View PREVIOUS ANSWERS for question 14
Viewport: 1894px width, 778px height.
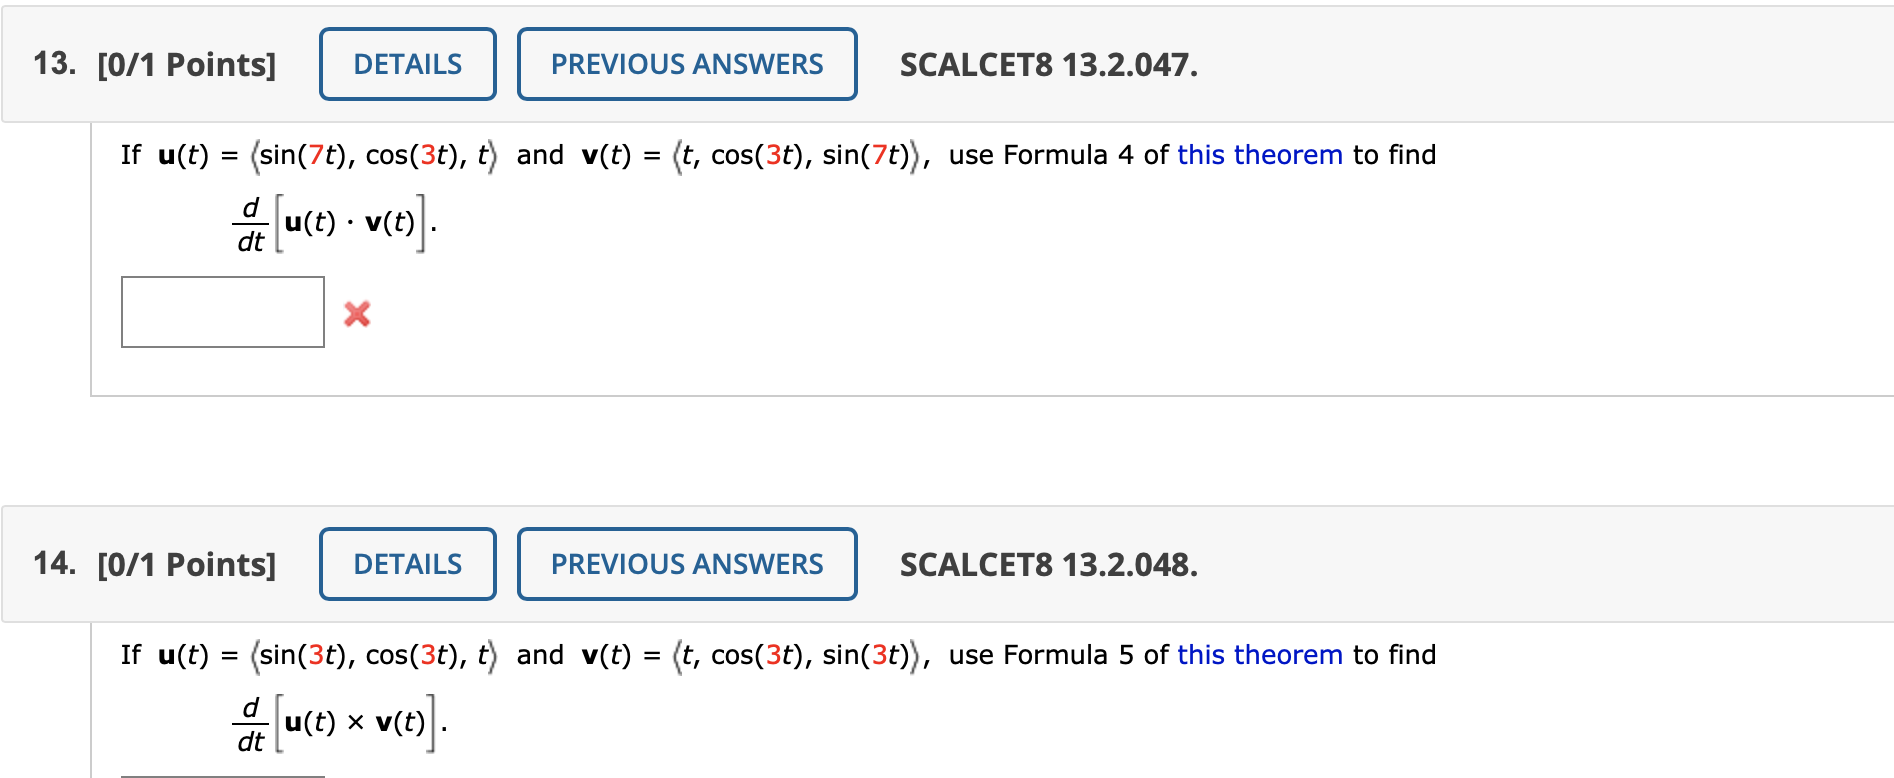pos(686,564)
